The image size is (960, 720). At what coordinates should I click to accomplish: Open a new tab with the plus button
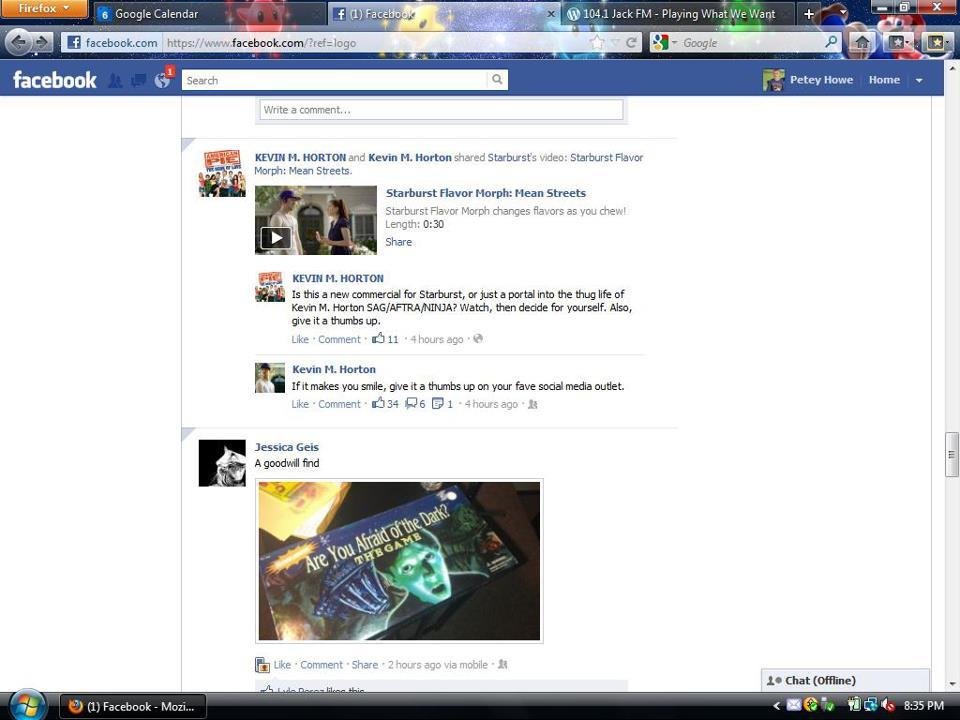click(x=809, y=14)
